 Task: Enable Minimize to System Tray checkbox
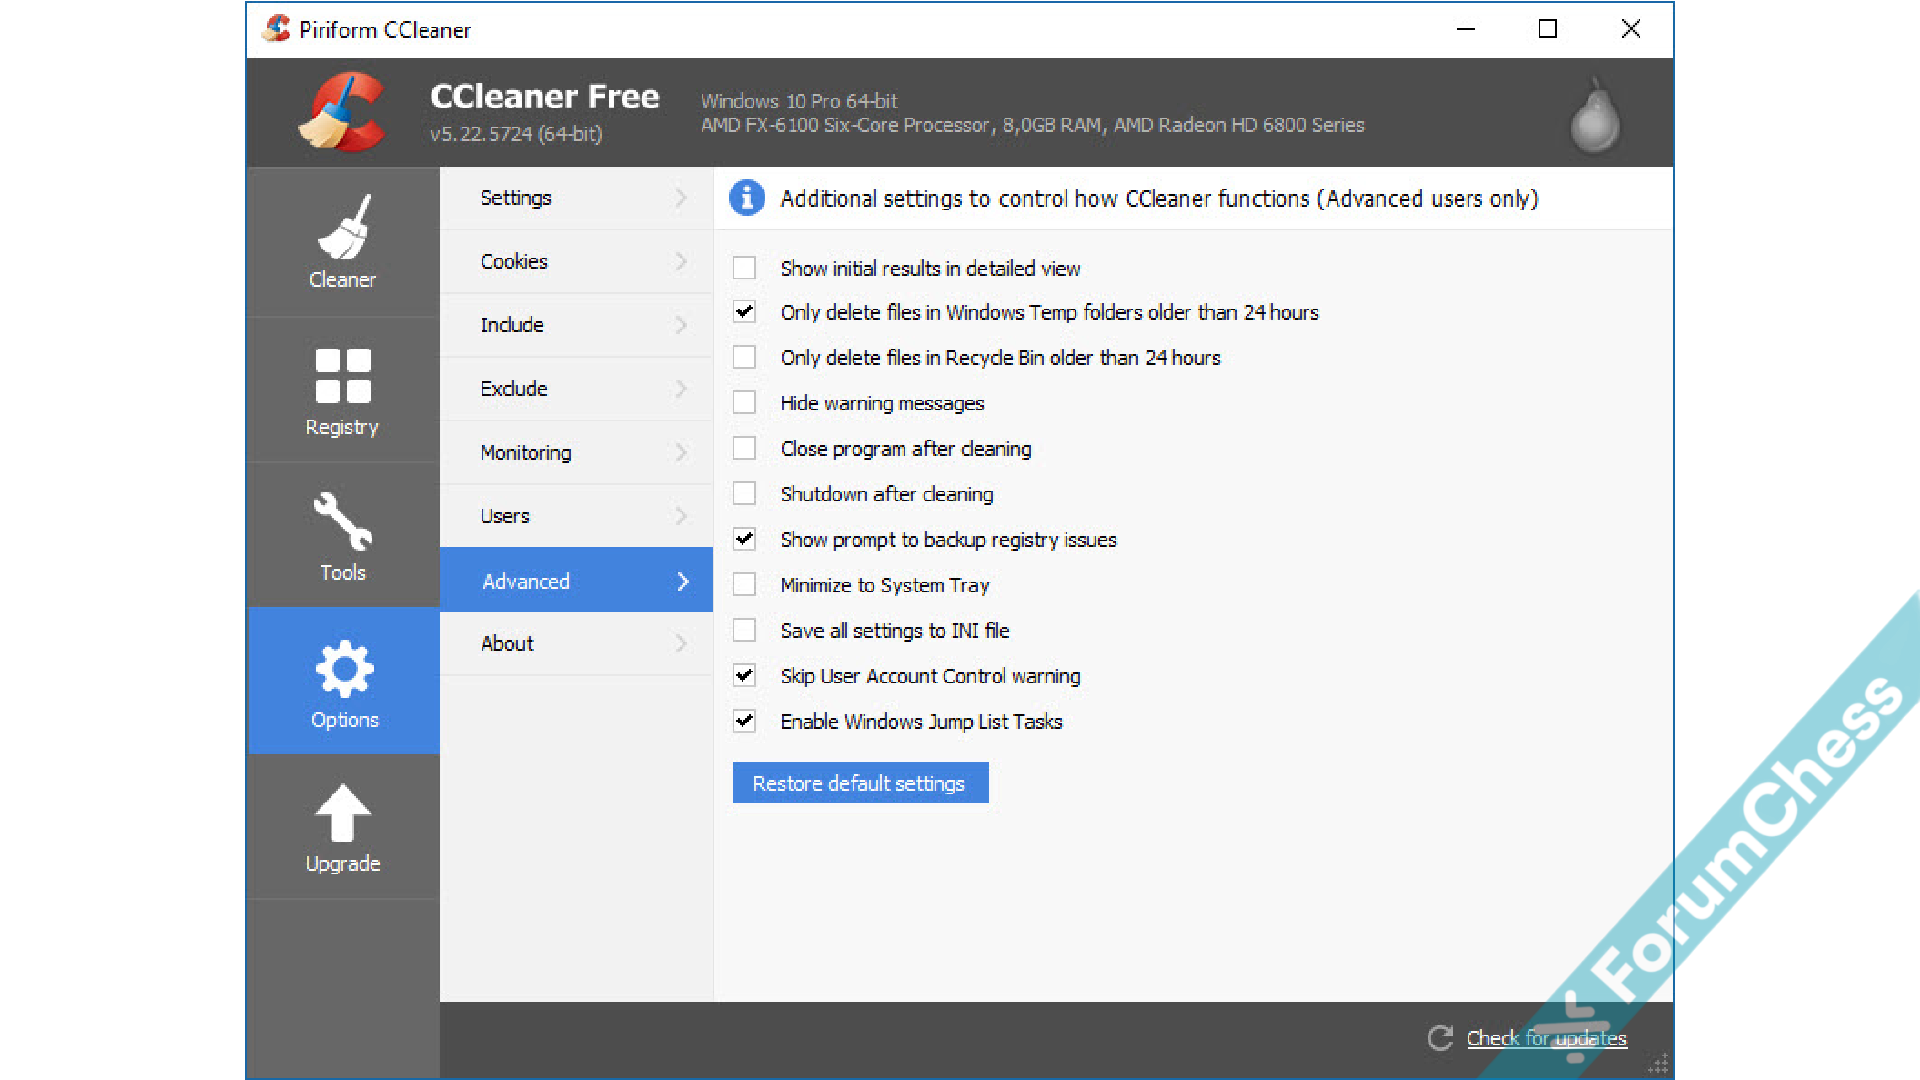coord(744,585)
